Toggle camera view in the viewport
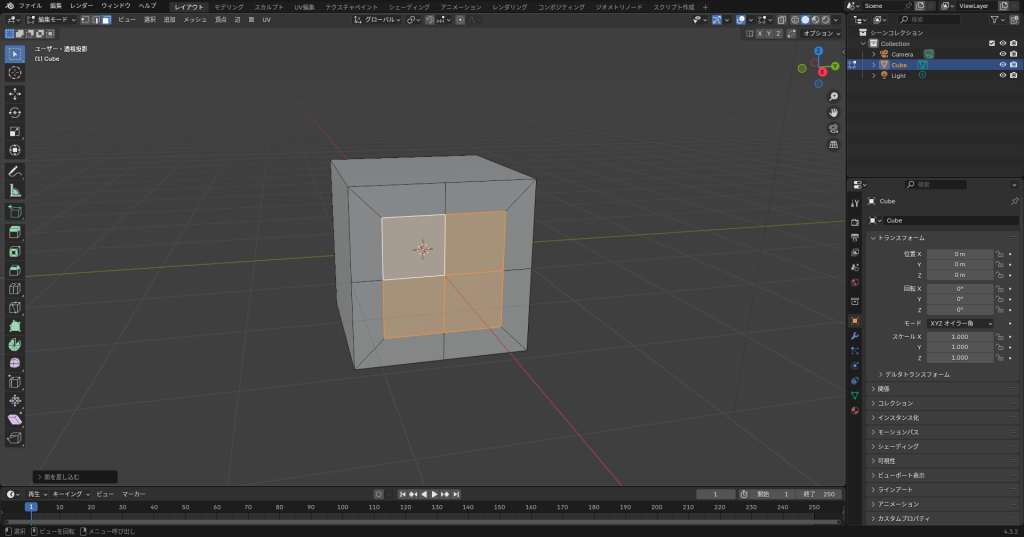The height and width of the screenshot is (537, 1024). point(833,129)
